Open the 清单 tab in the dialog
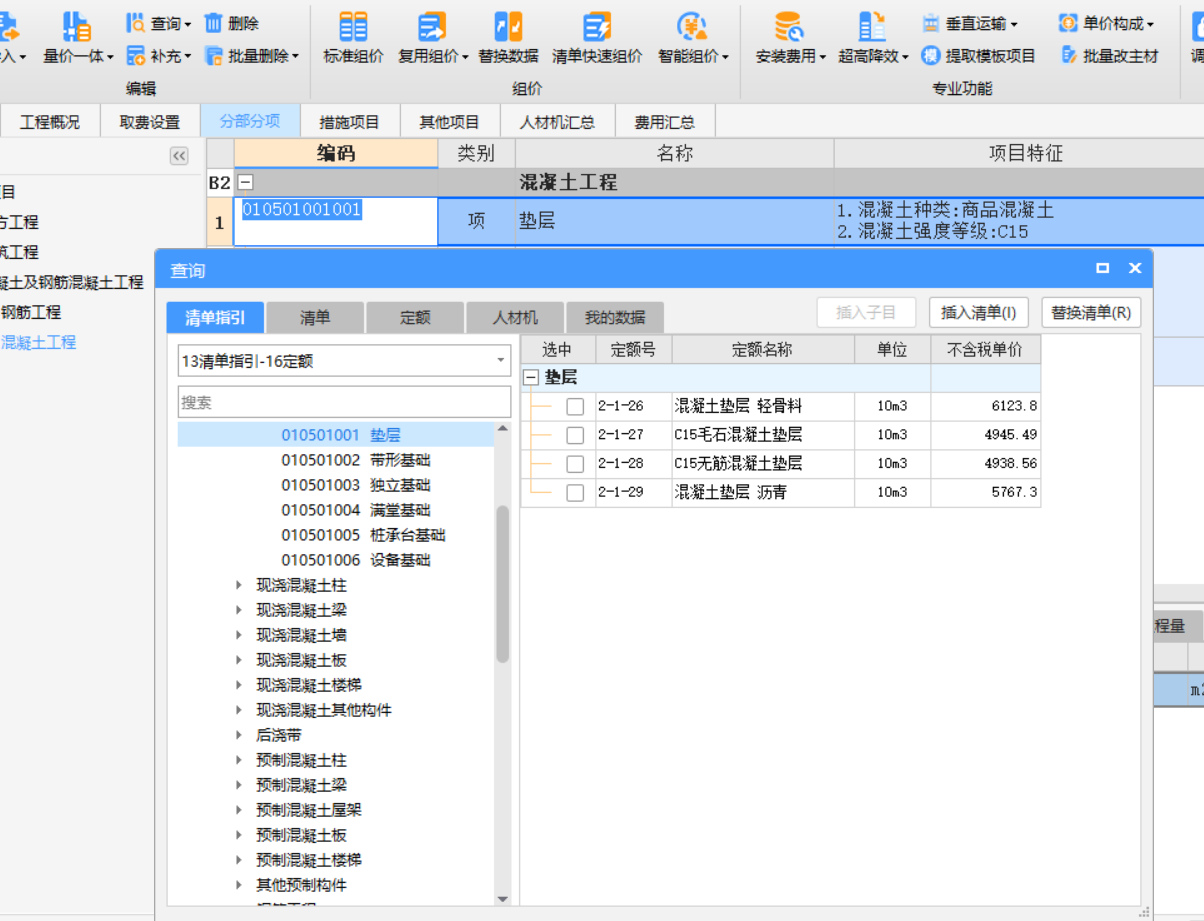The height and width of the screenshot is (921, 1204). [x=315, y=318]
